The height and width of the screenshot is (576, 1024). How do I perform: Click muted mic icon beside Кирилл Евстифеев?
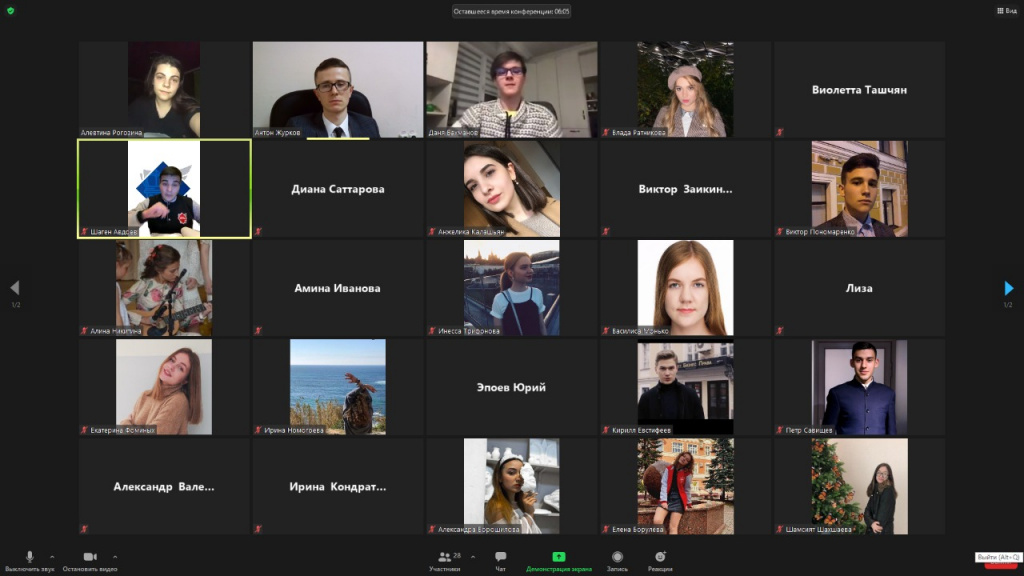[605, 430]
